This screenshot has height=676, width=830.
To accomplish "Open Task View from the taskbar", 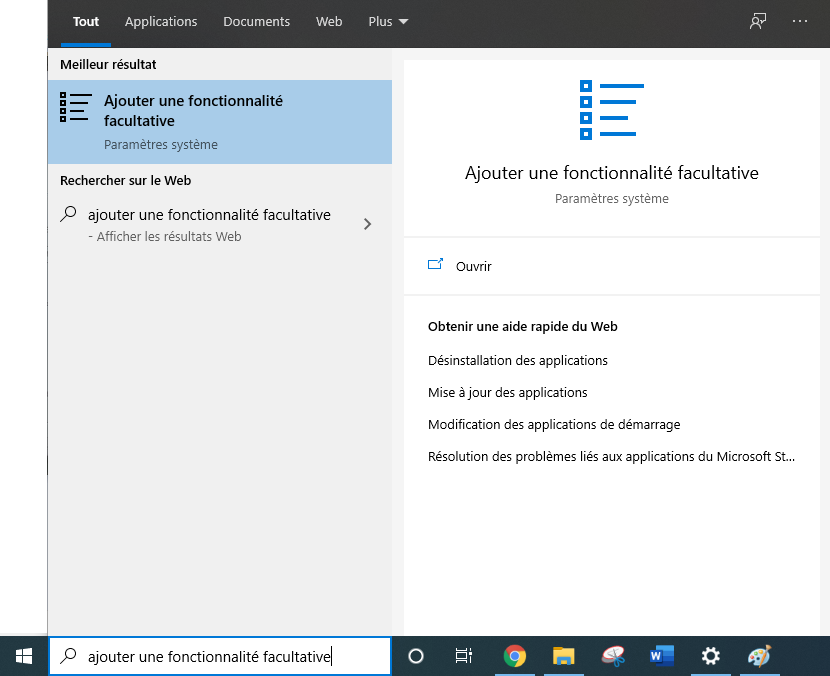I will coord(463,656).
